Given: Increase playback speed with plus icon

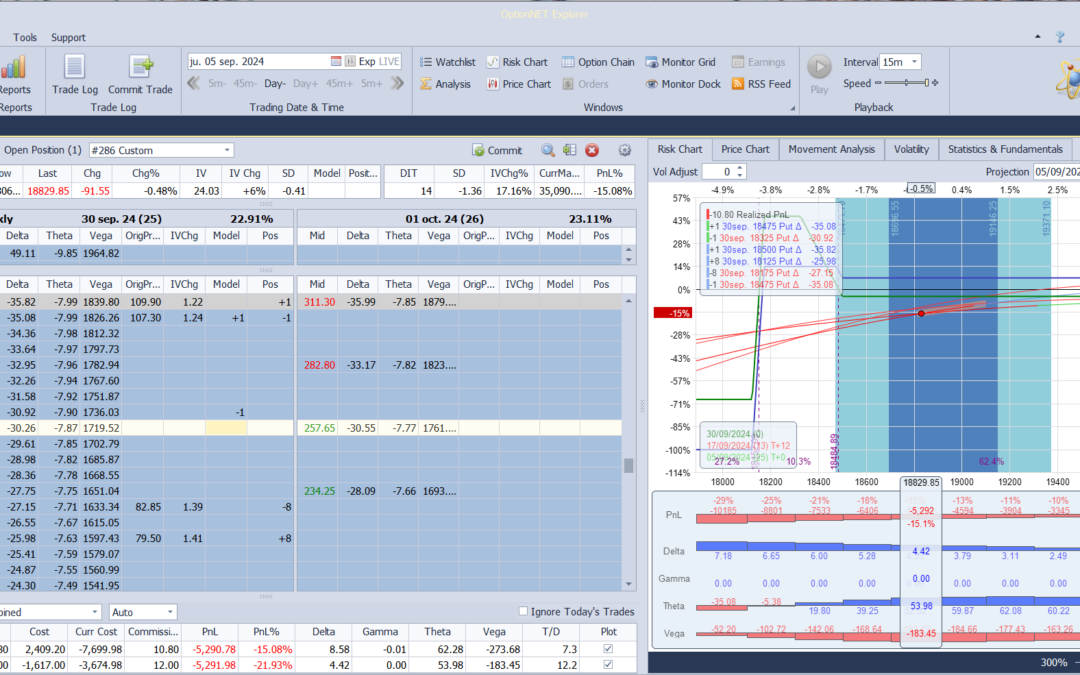Looking at the screenshot, I should (935, 83).
